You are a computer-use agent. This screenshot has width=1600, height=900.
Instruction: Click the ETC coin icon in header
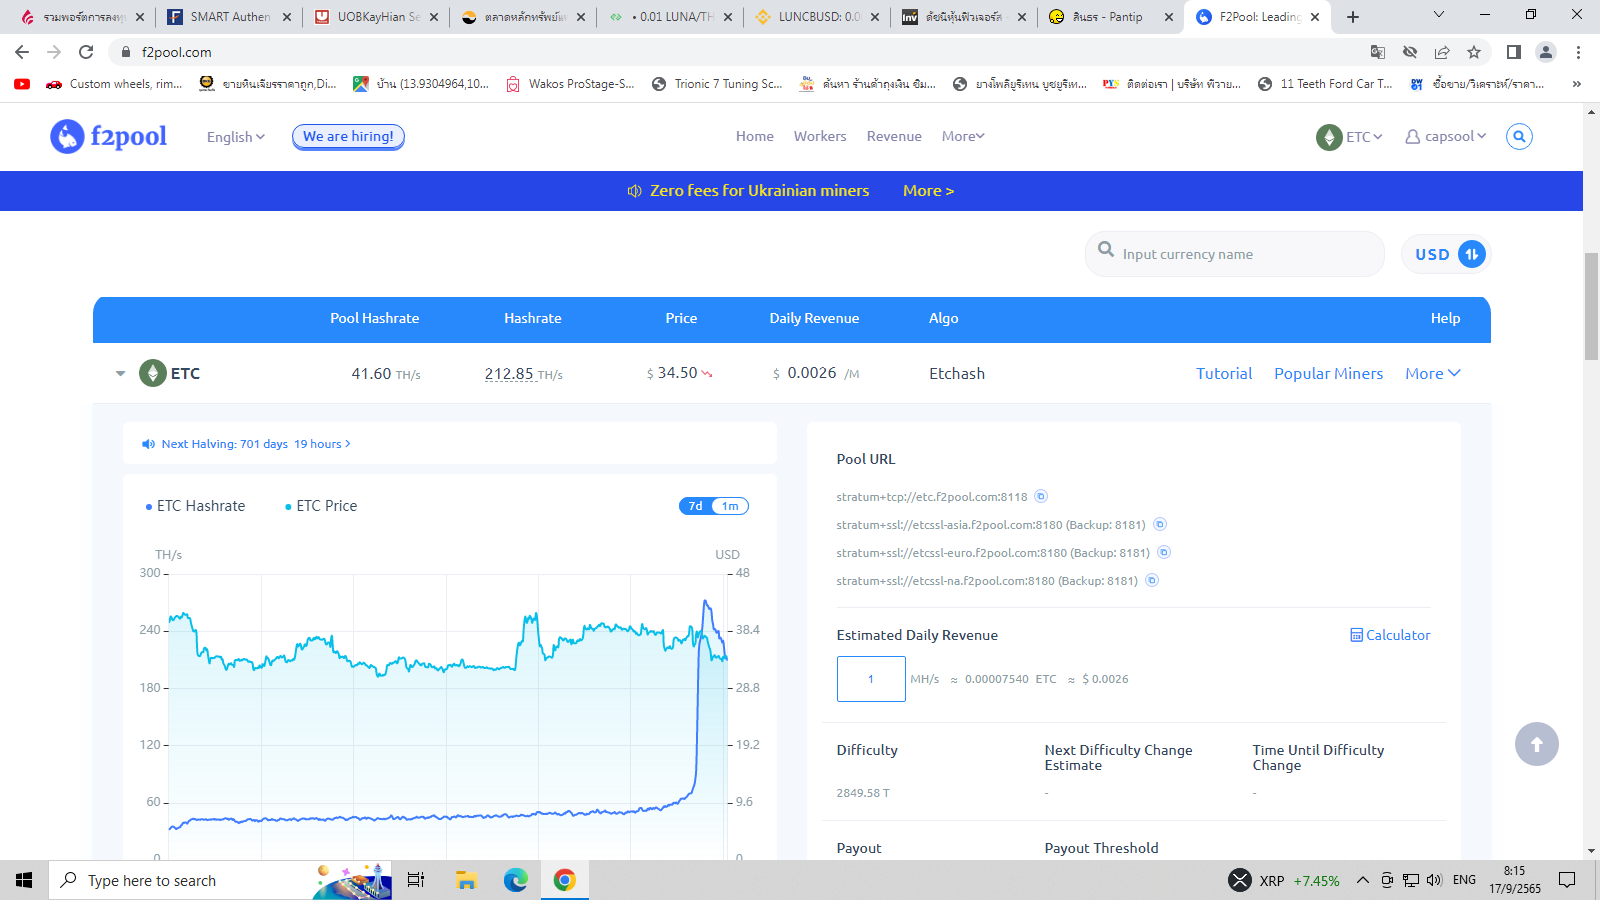(x=1329, y=137)
